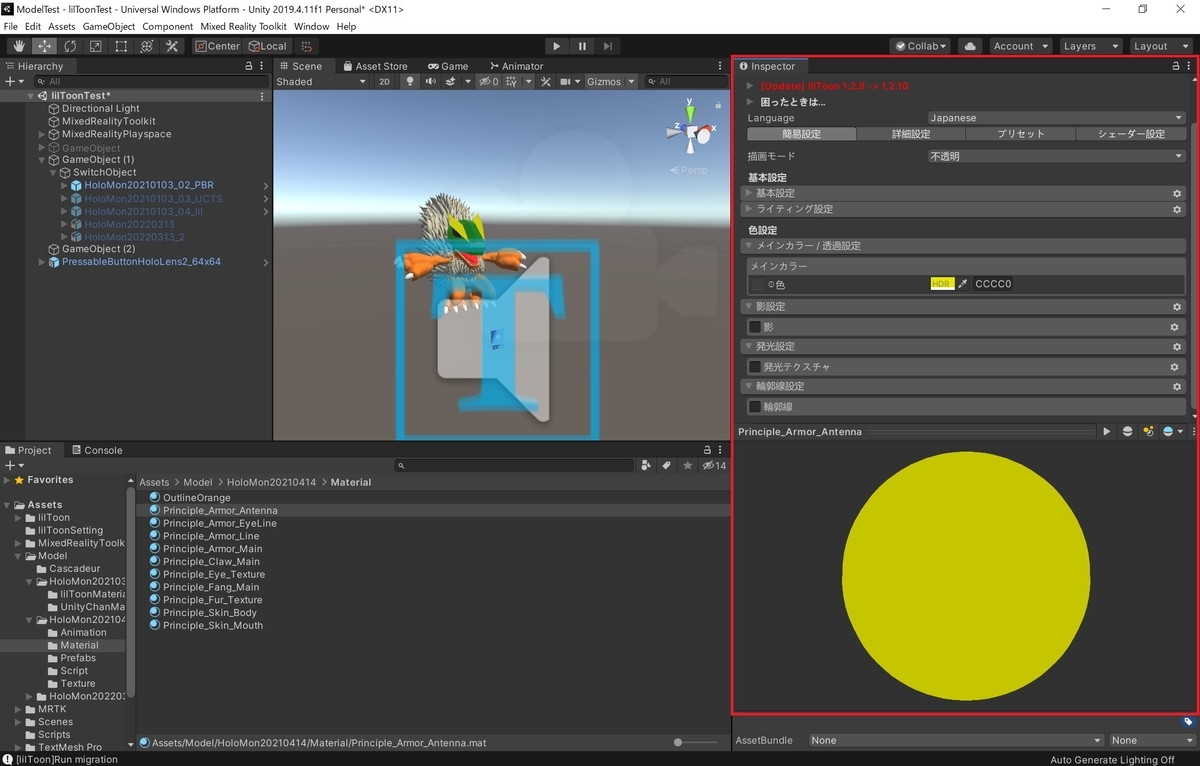Open gear menu for ライティング設定 section

pos(1177,210)
